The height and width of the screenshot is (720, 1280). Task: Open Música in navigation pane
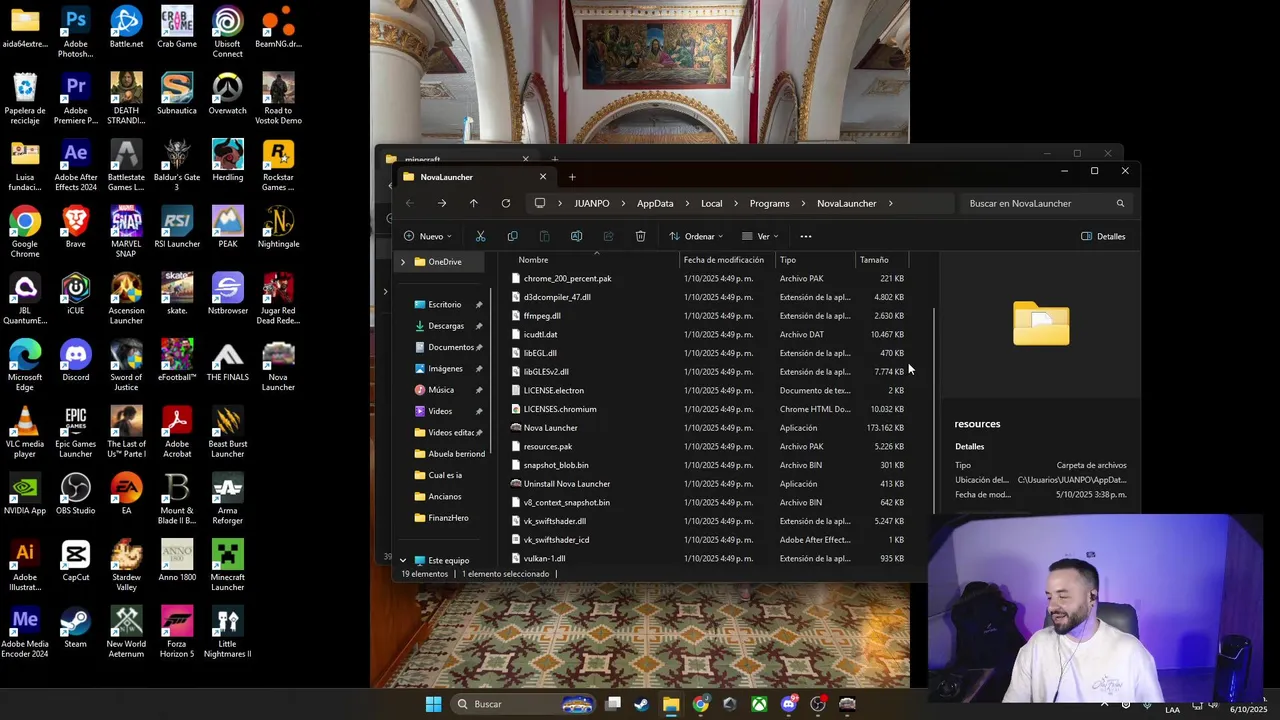[441, 390]
